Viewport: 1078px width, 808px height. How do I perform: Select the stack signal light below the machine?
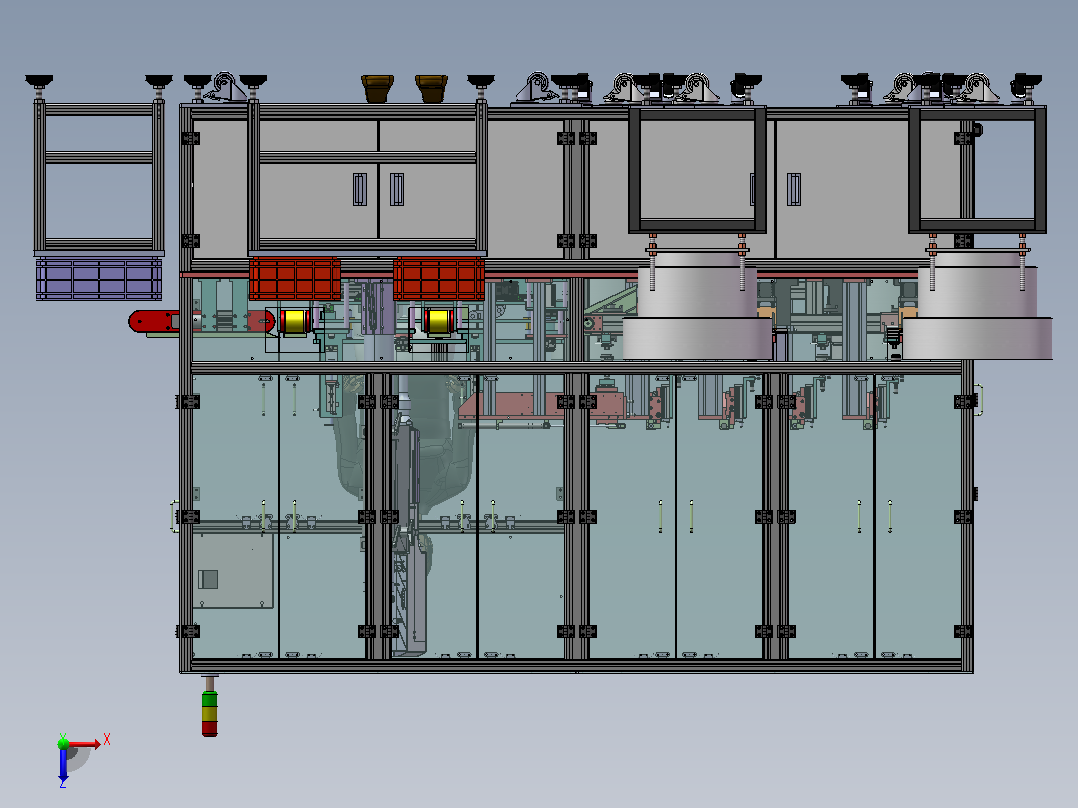(210, 706)
